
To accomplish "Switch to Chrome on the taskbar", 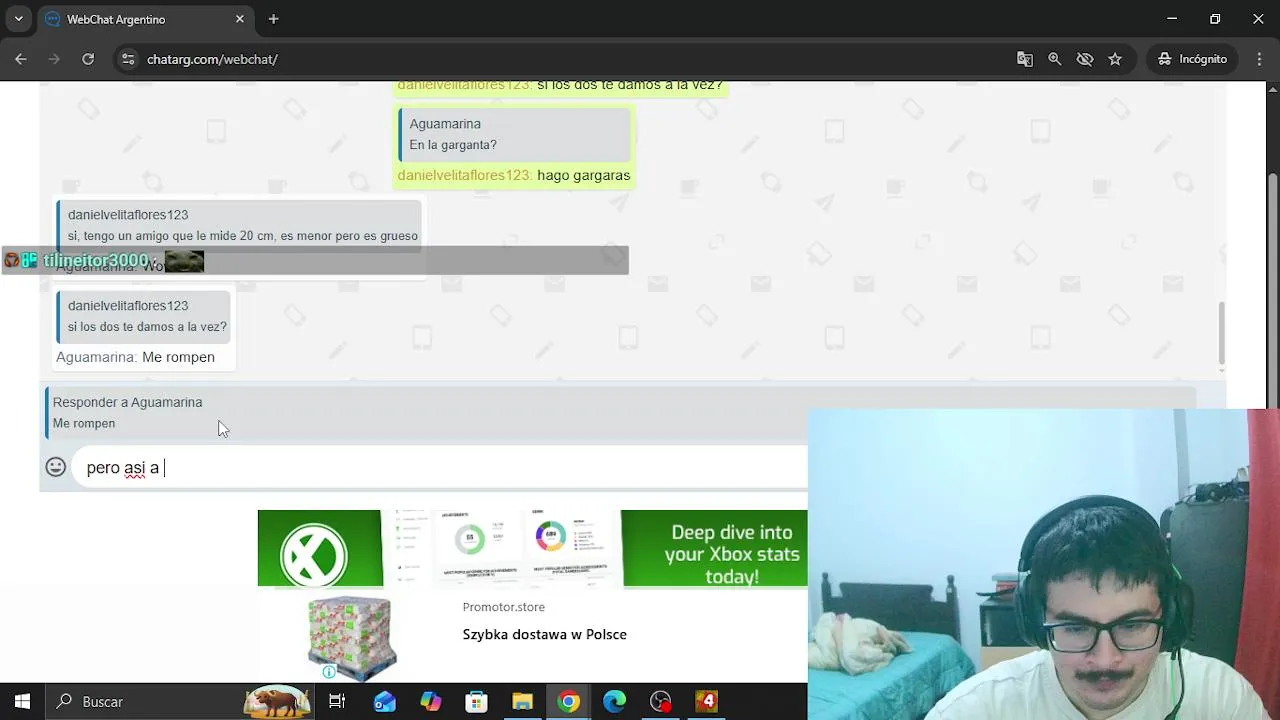I will coord(568,701).
